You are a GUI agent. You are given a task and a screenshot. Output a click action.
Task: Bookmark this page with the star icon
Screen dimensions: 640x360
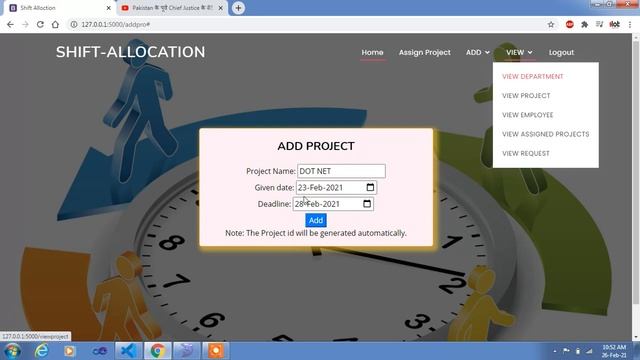tap(551, 24)
